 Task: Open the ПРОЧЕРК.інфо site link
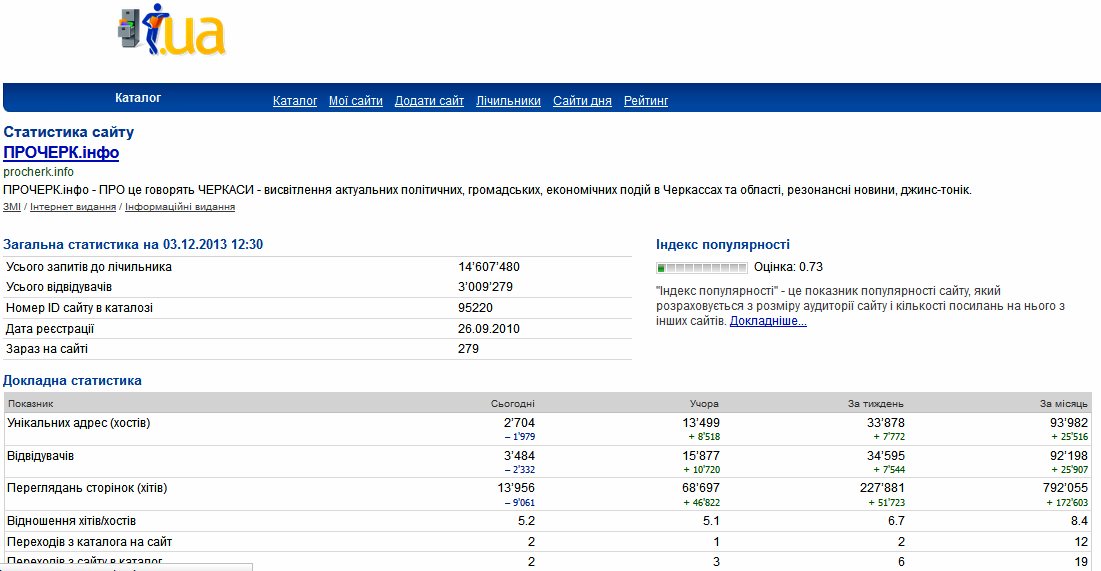coord(61,152)
